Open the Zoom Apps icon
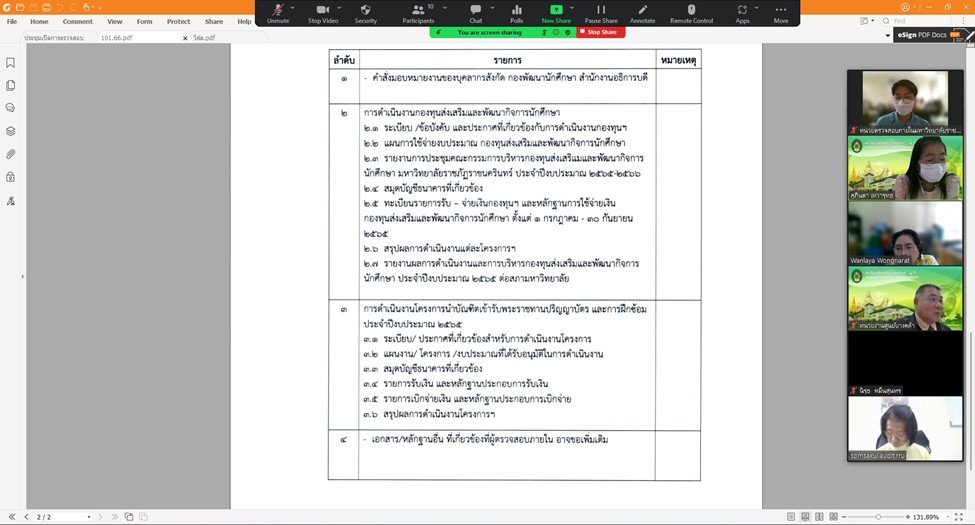Screen dimensions: 975x525 tap(742, 9)
